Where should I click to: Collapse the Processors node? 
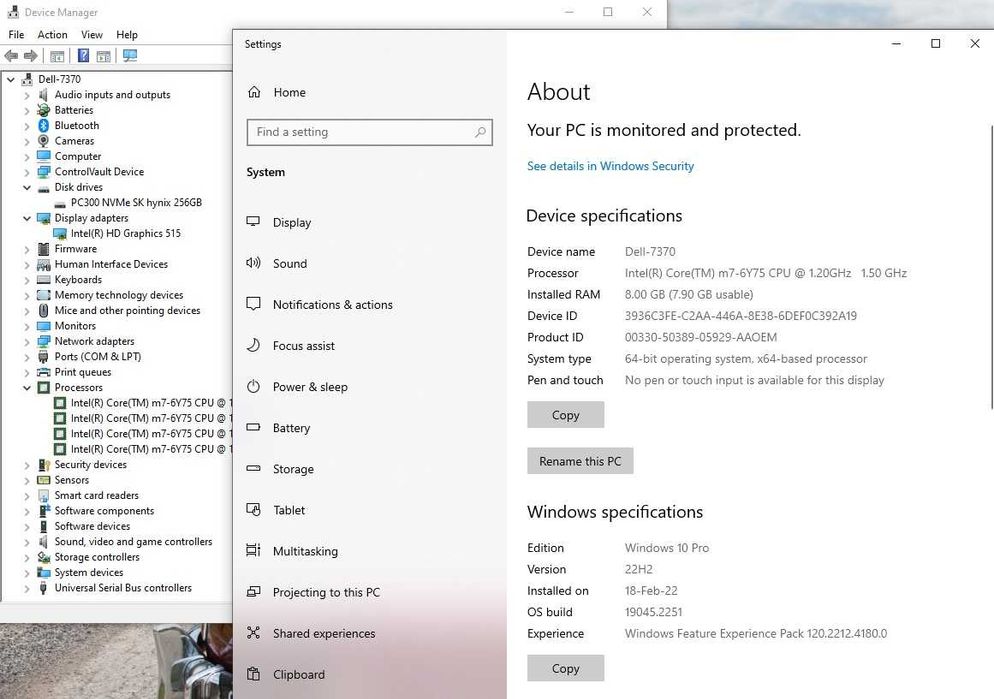(27, 388)
